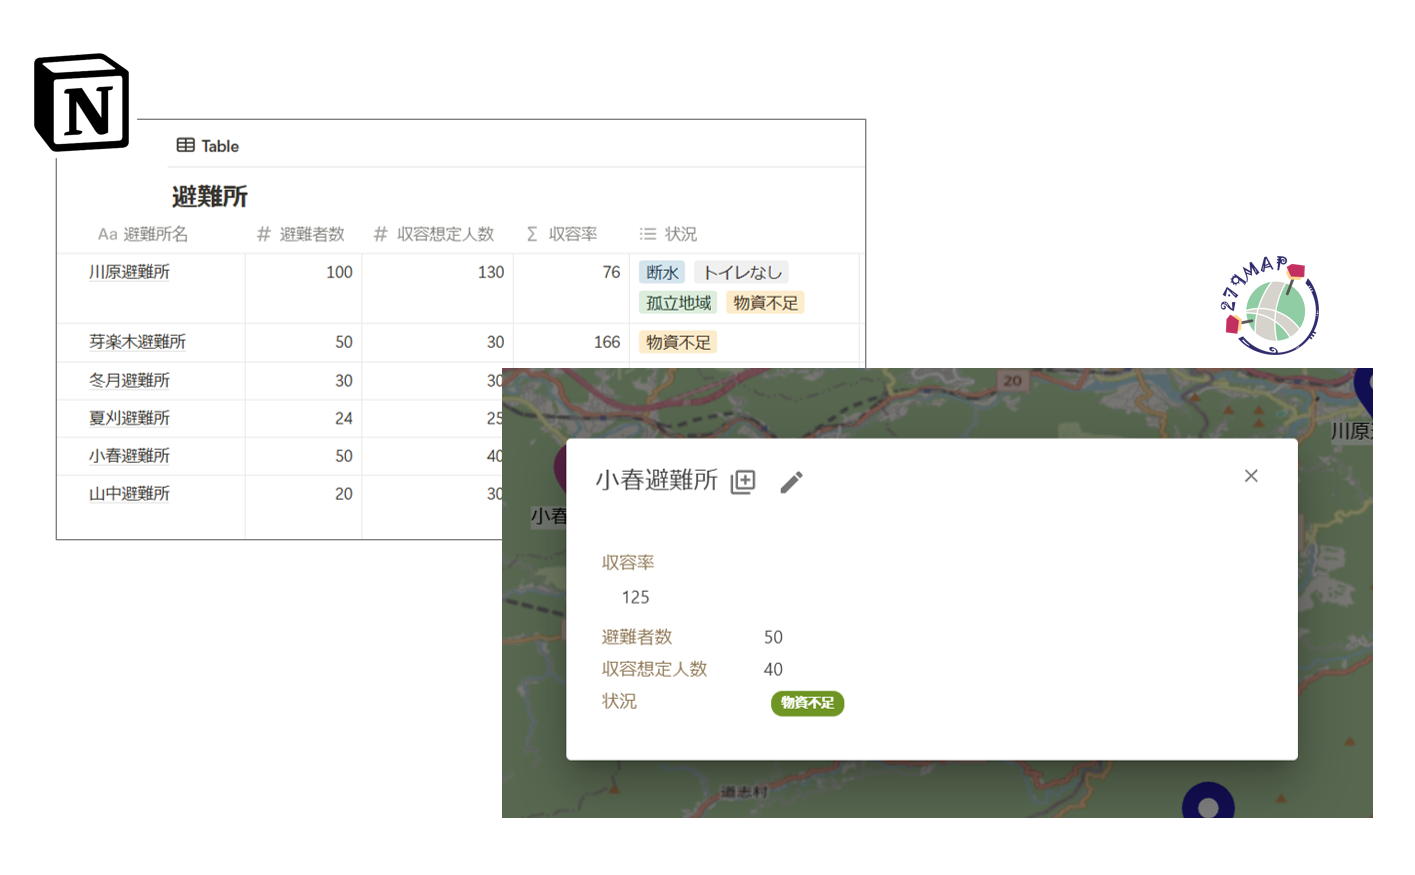The height and width of the screenshot is (875, 1415).
Task: Click the Aa icon on 避難所名 column
Action: [110, 234]
